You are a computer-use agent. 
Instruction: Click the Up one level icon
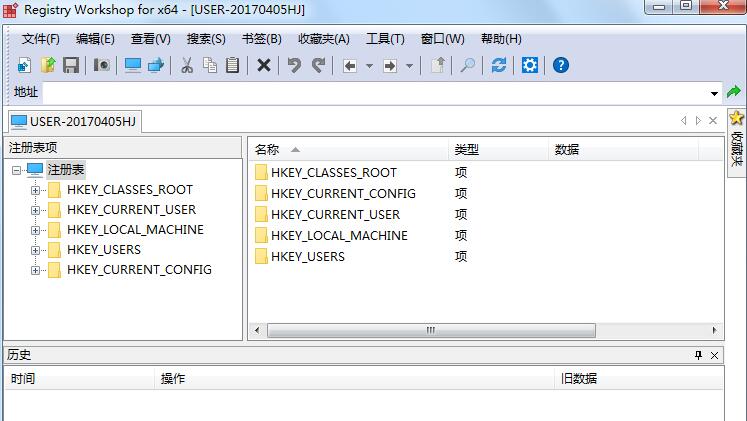pyautogui.click(x=438, y=65)
